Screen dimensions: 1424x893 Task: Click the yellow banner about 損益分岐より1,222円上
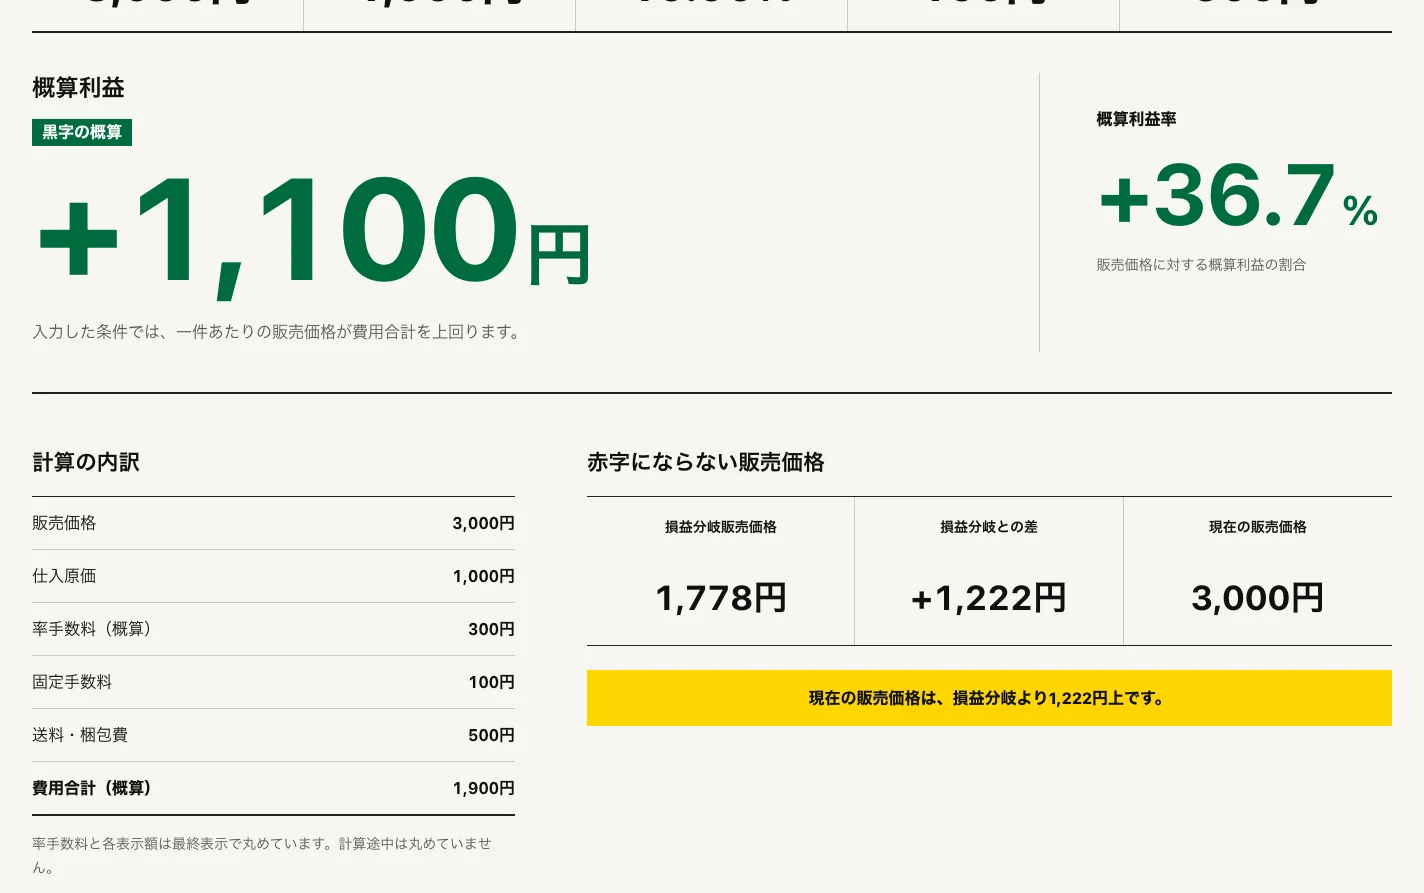pyautogui.click(x=989, y=698)
